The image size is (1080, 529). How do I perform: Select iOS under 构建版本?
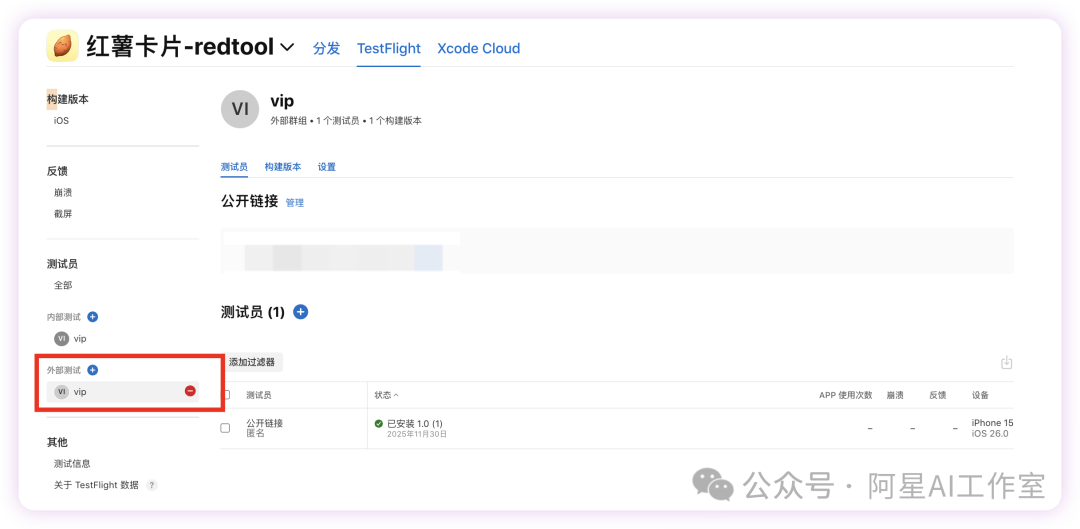coord(61,121)
